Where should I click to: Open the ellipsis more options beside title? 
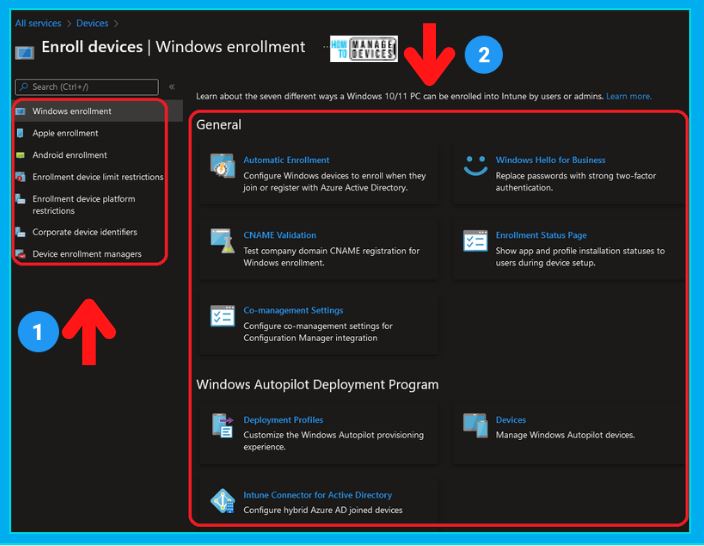(326, 47)
